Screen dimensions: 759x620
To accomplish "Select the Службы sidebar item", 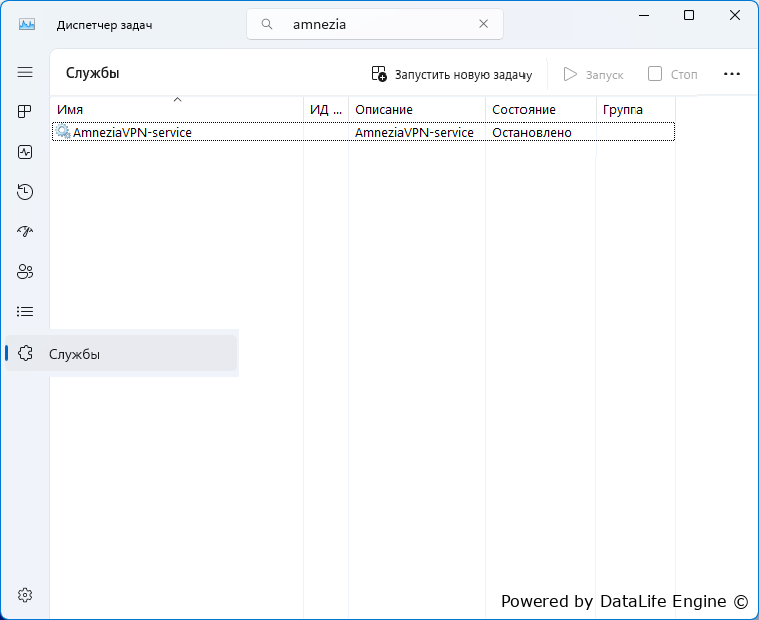I will (x=121, y=353).
